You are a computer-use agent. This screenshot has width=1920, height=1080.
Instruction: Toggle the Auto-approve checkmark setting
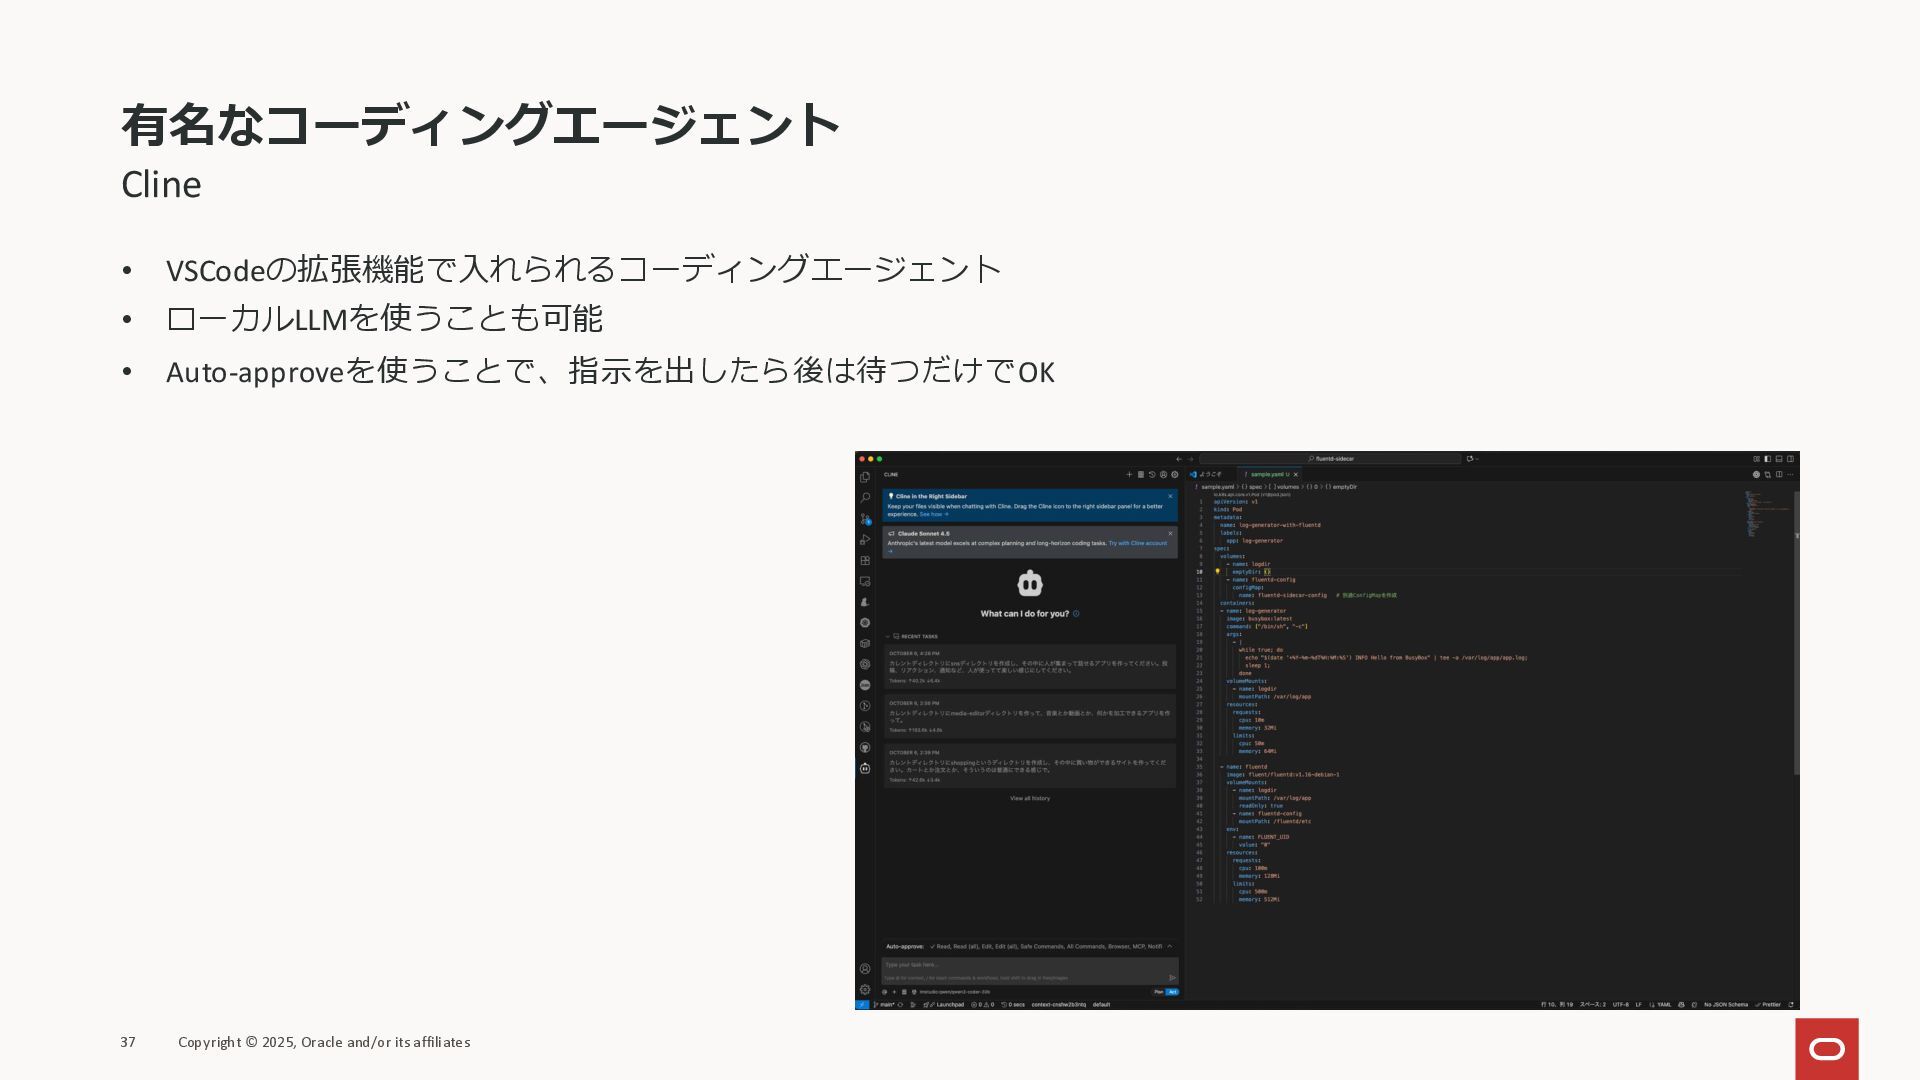coord(932,946)
